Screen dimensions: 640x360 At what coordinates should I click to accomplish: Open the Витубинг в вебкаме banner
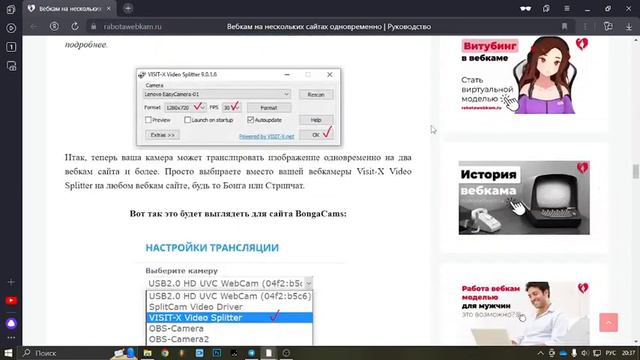524,76
